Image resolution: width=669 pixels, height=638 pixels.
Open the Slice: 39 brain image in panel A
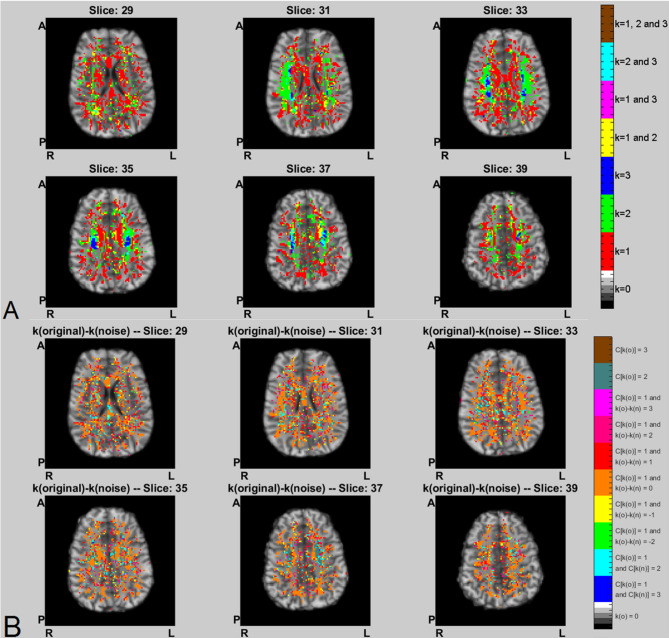coord(506,242)
